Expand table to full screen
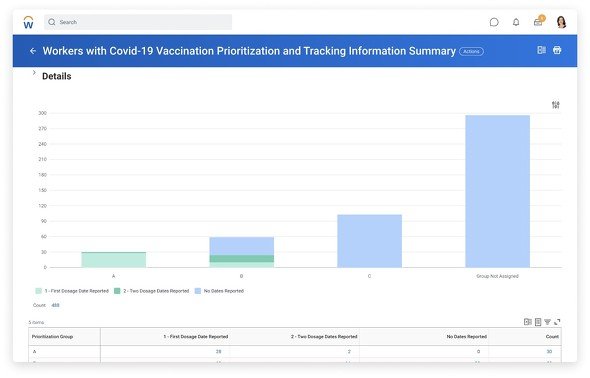Viewport: 590px width, 378px height. (x=557, y=322)
